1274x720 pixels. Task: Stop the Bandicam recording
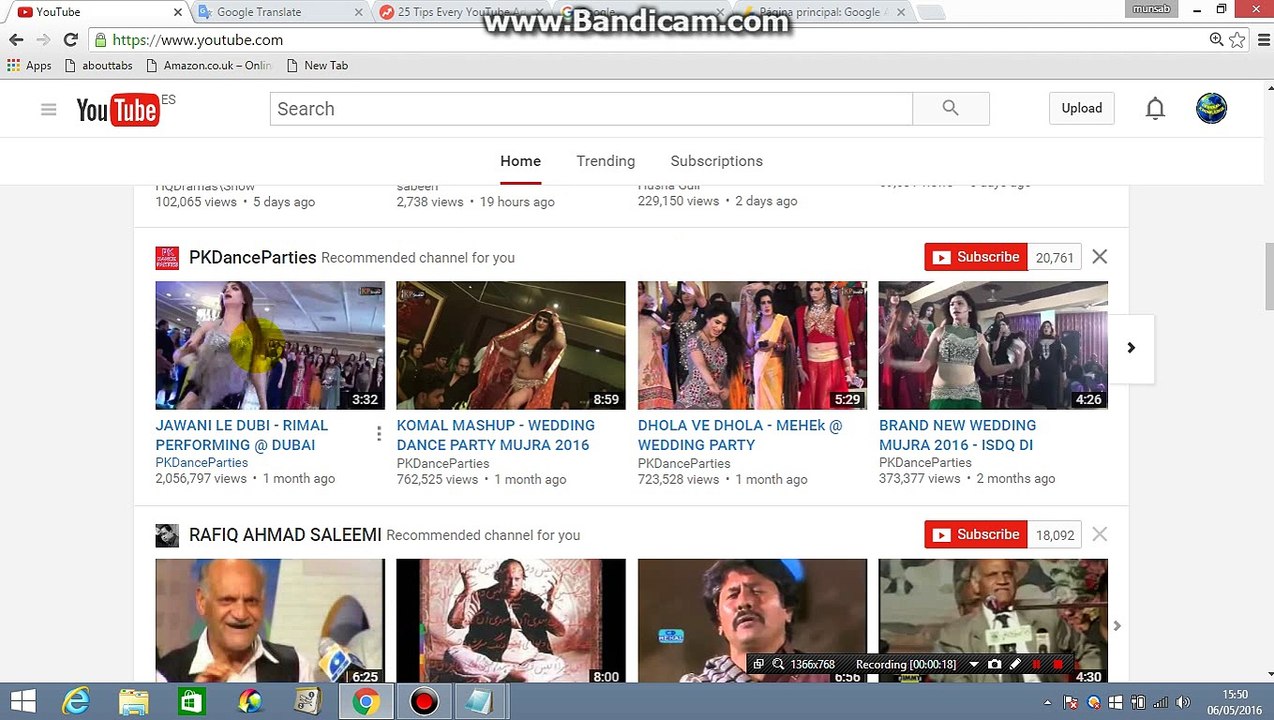pyautogui.click(x=1058, y=664)
